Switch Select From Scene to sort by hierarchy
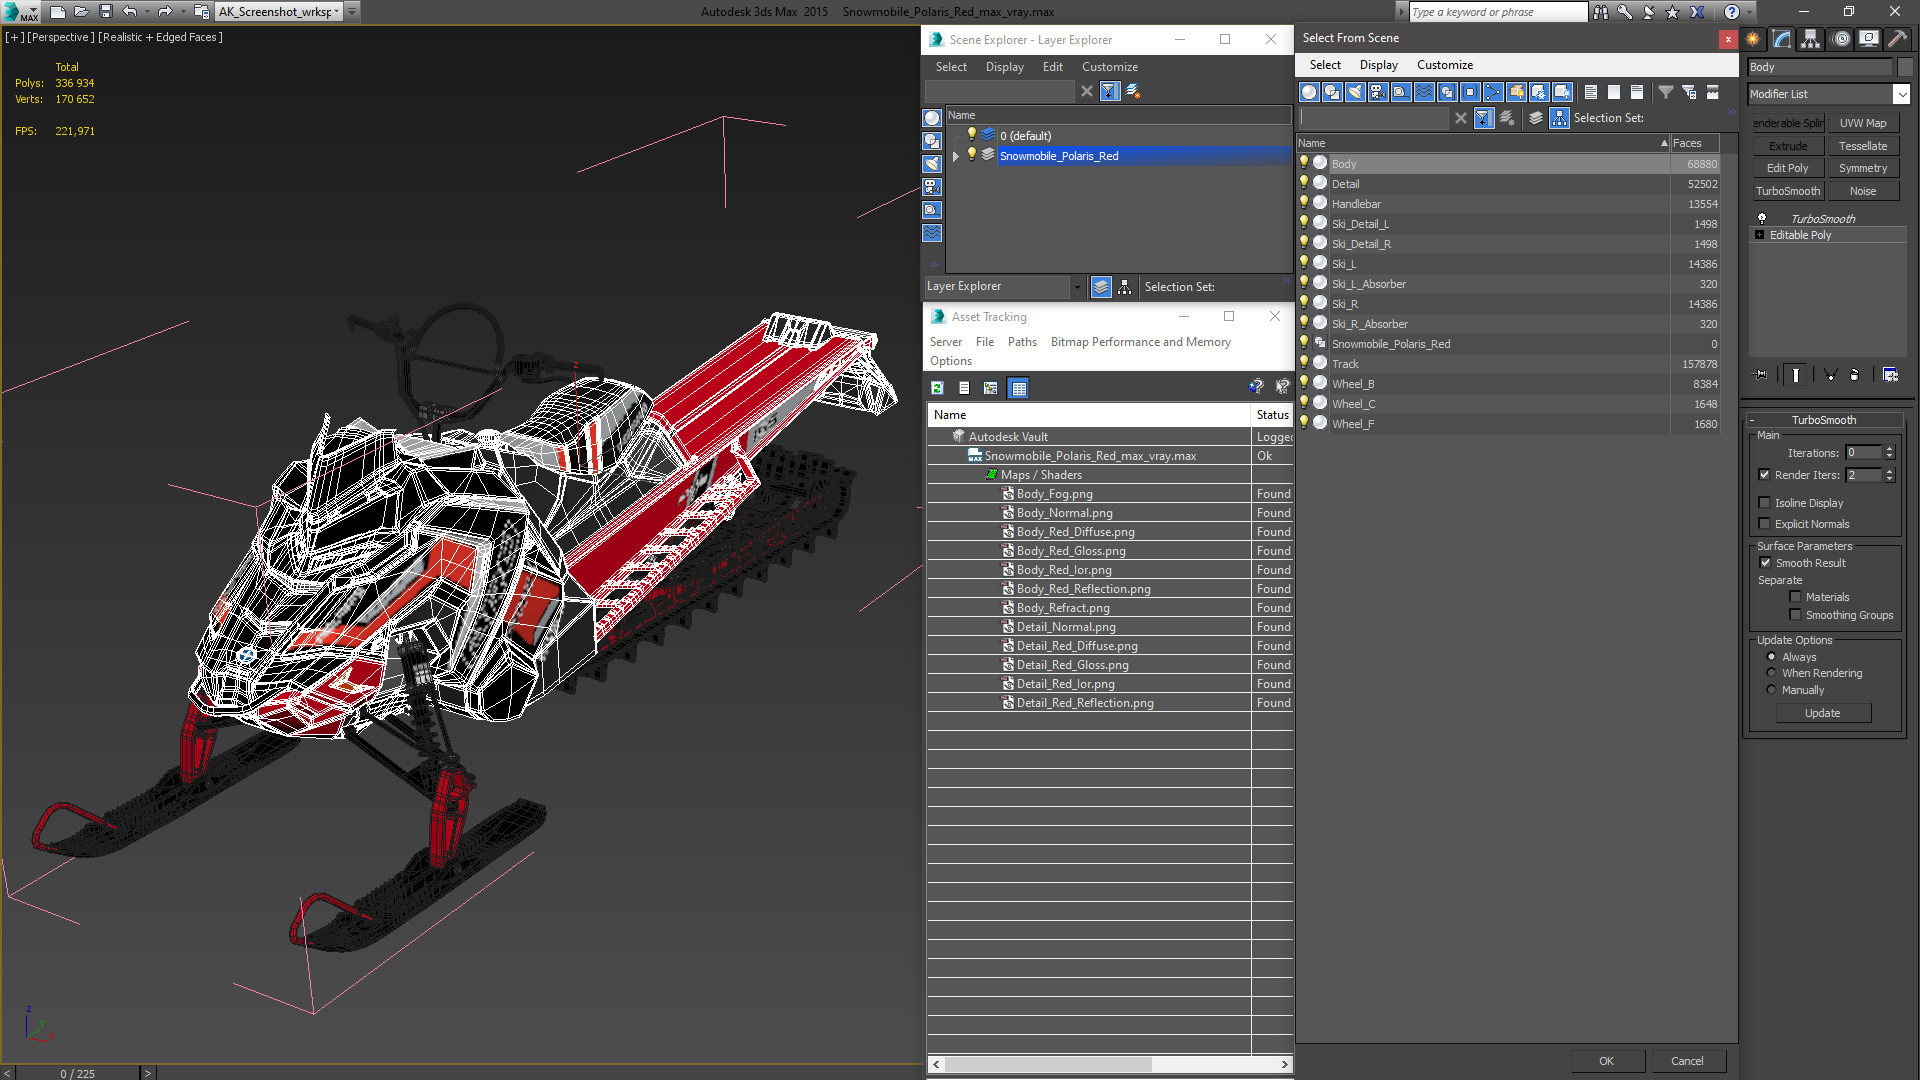The image size is (1920, 1080). click(x=1559, y=118)
